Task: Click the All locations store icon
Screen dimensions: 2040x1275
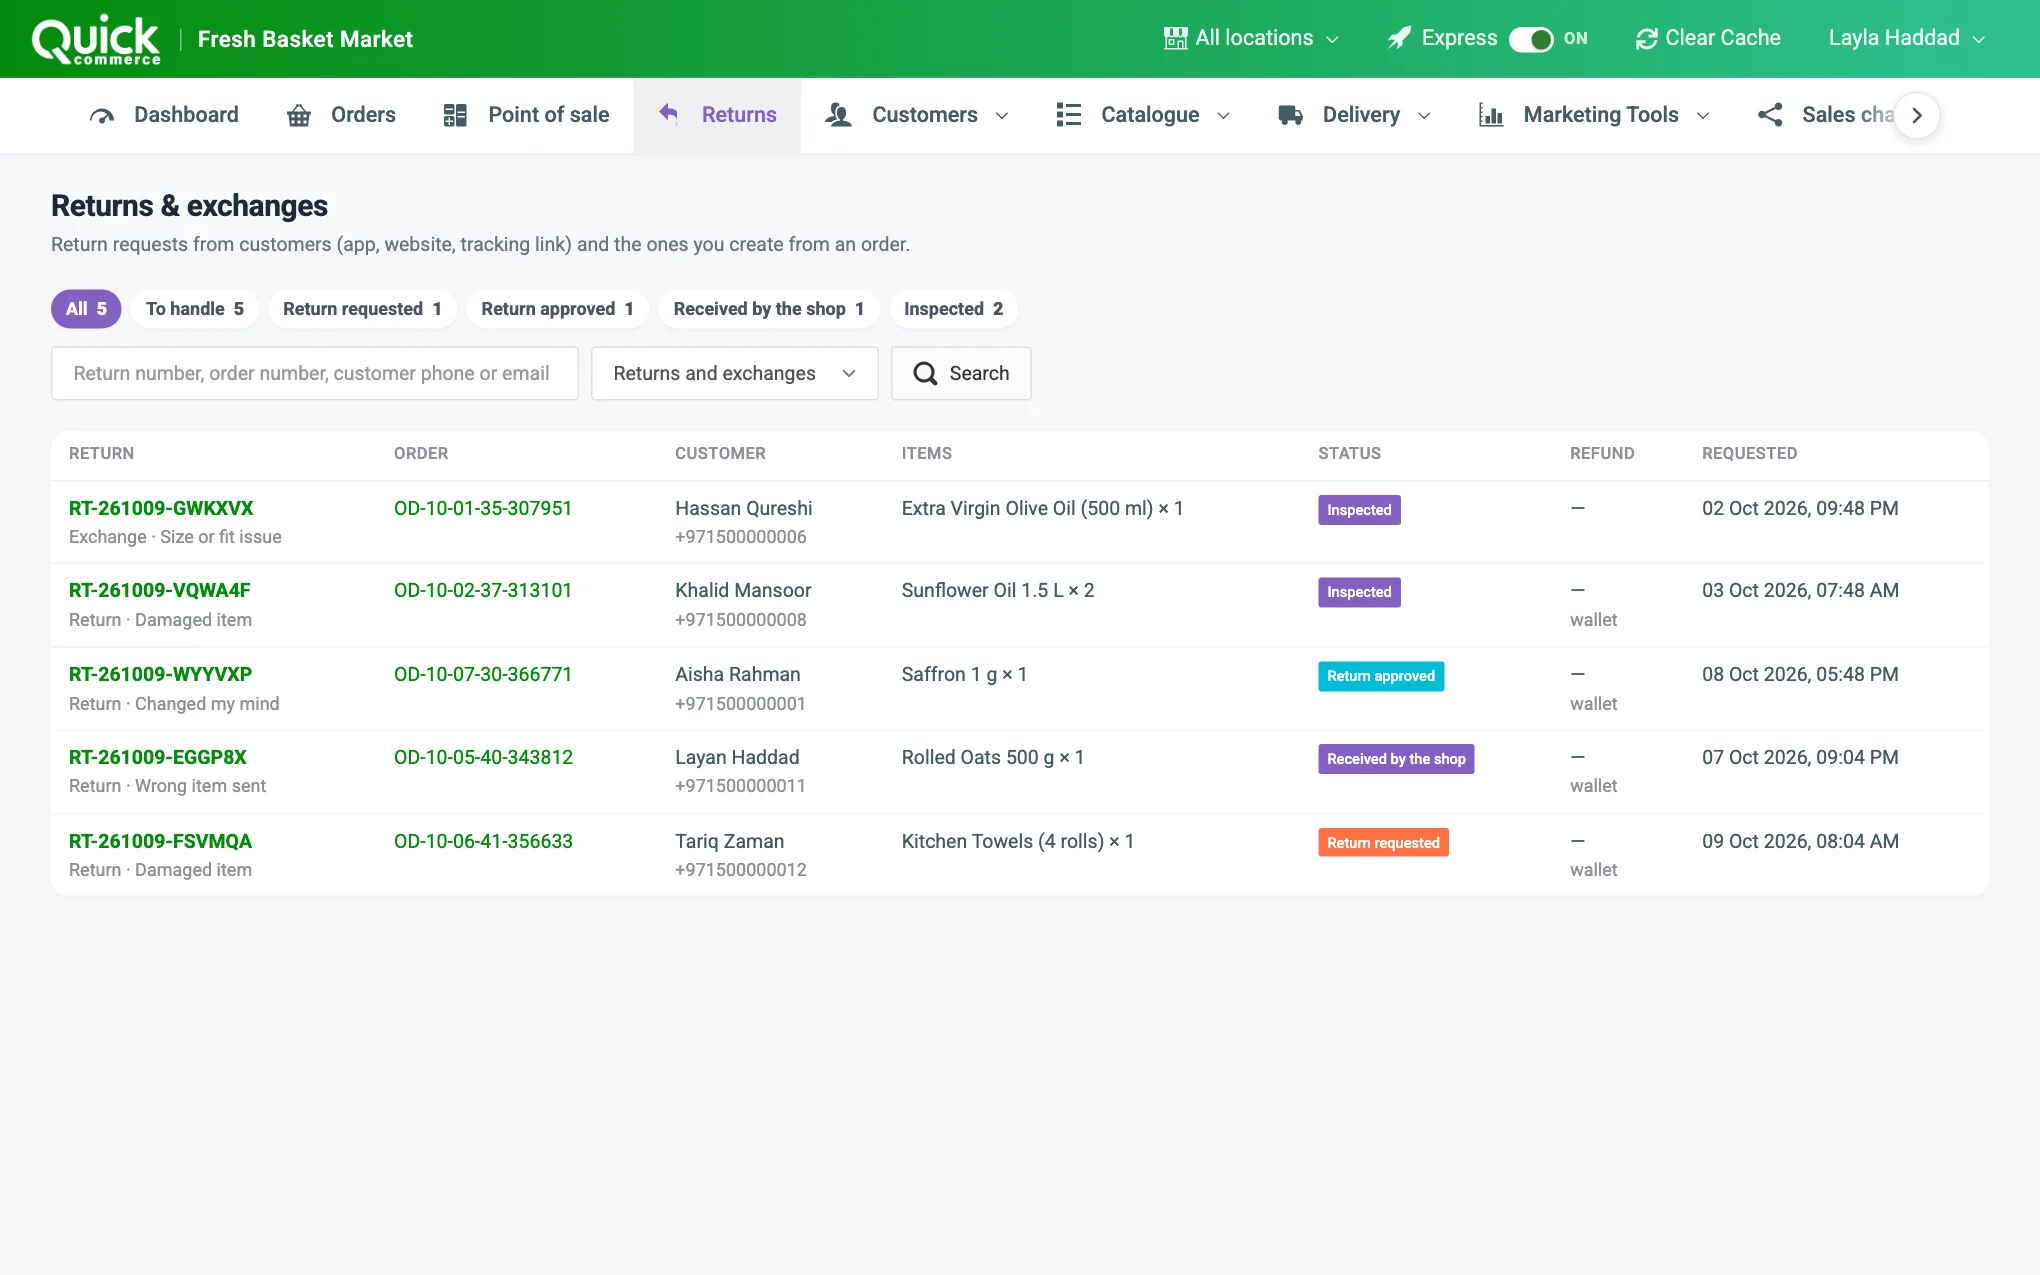Action: (x=1176, y=38)
